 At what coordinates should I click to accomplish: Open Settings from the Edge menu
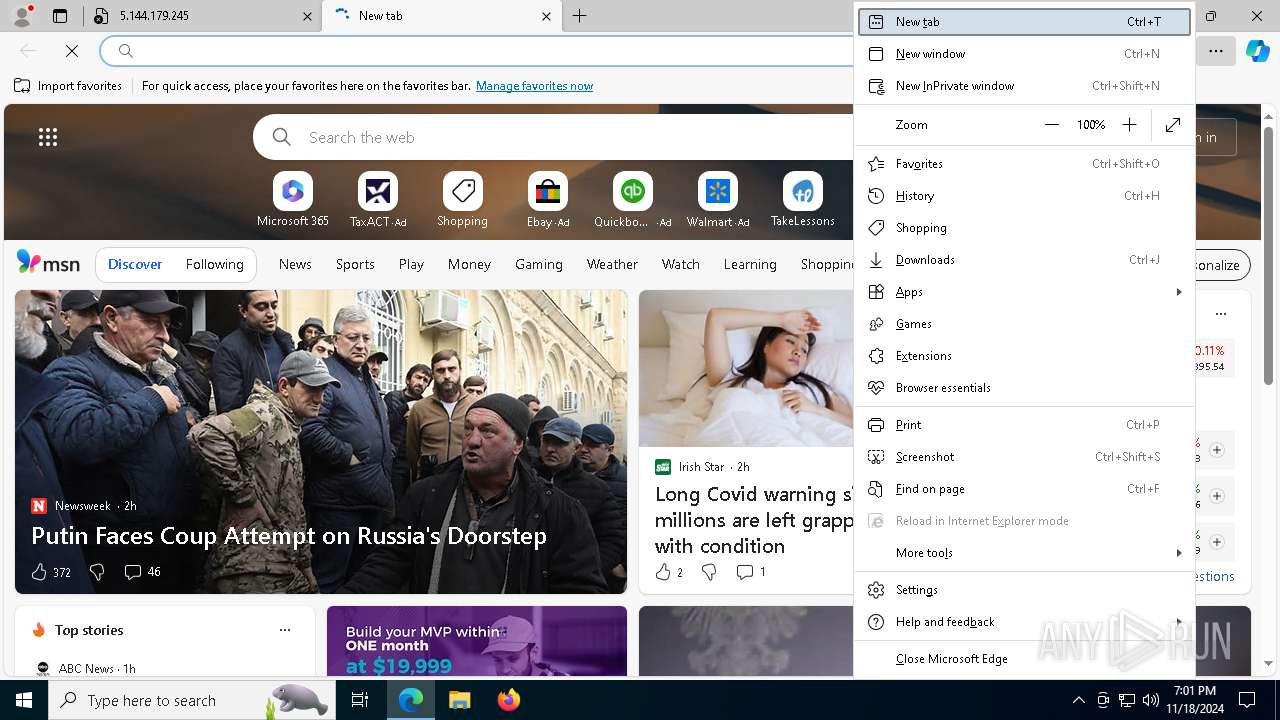1025,590
